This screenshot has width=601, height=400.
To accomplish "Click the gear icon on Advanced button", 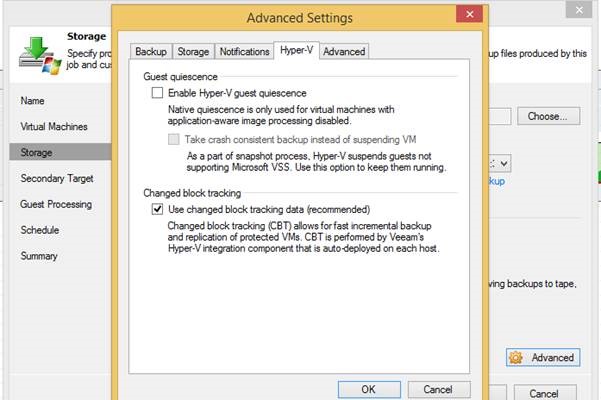I will (x=516, y=358).
